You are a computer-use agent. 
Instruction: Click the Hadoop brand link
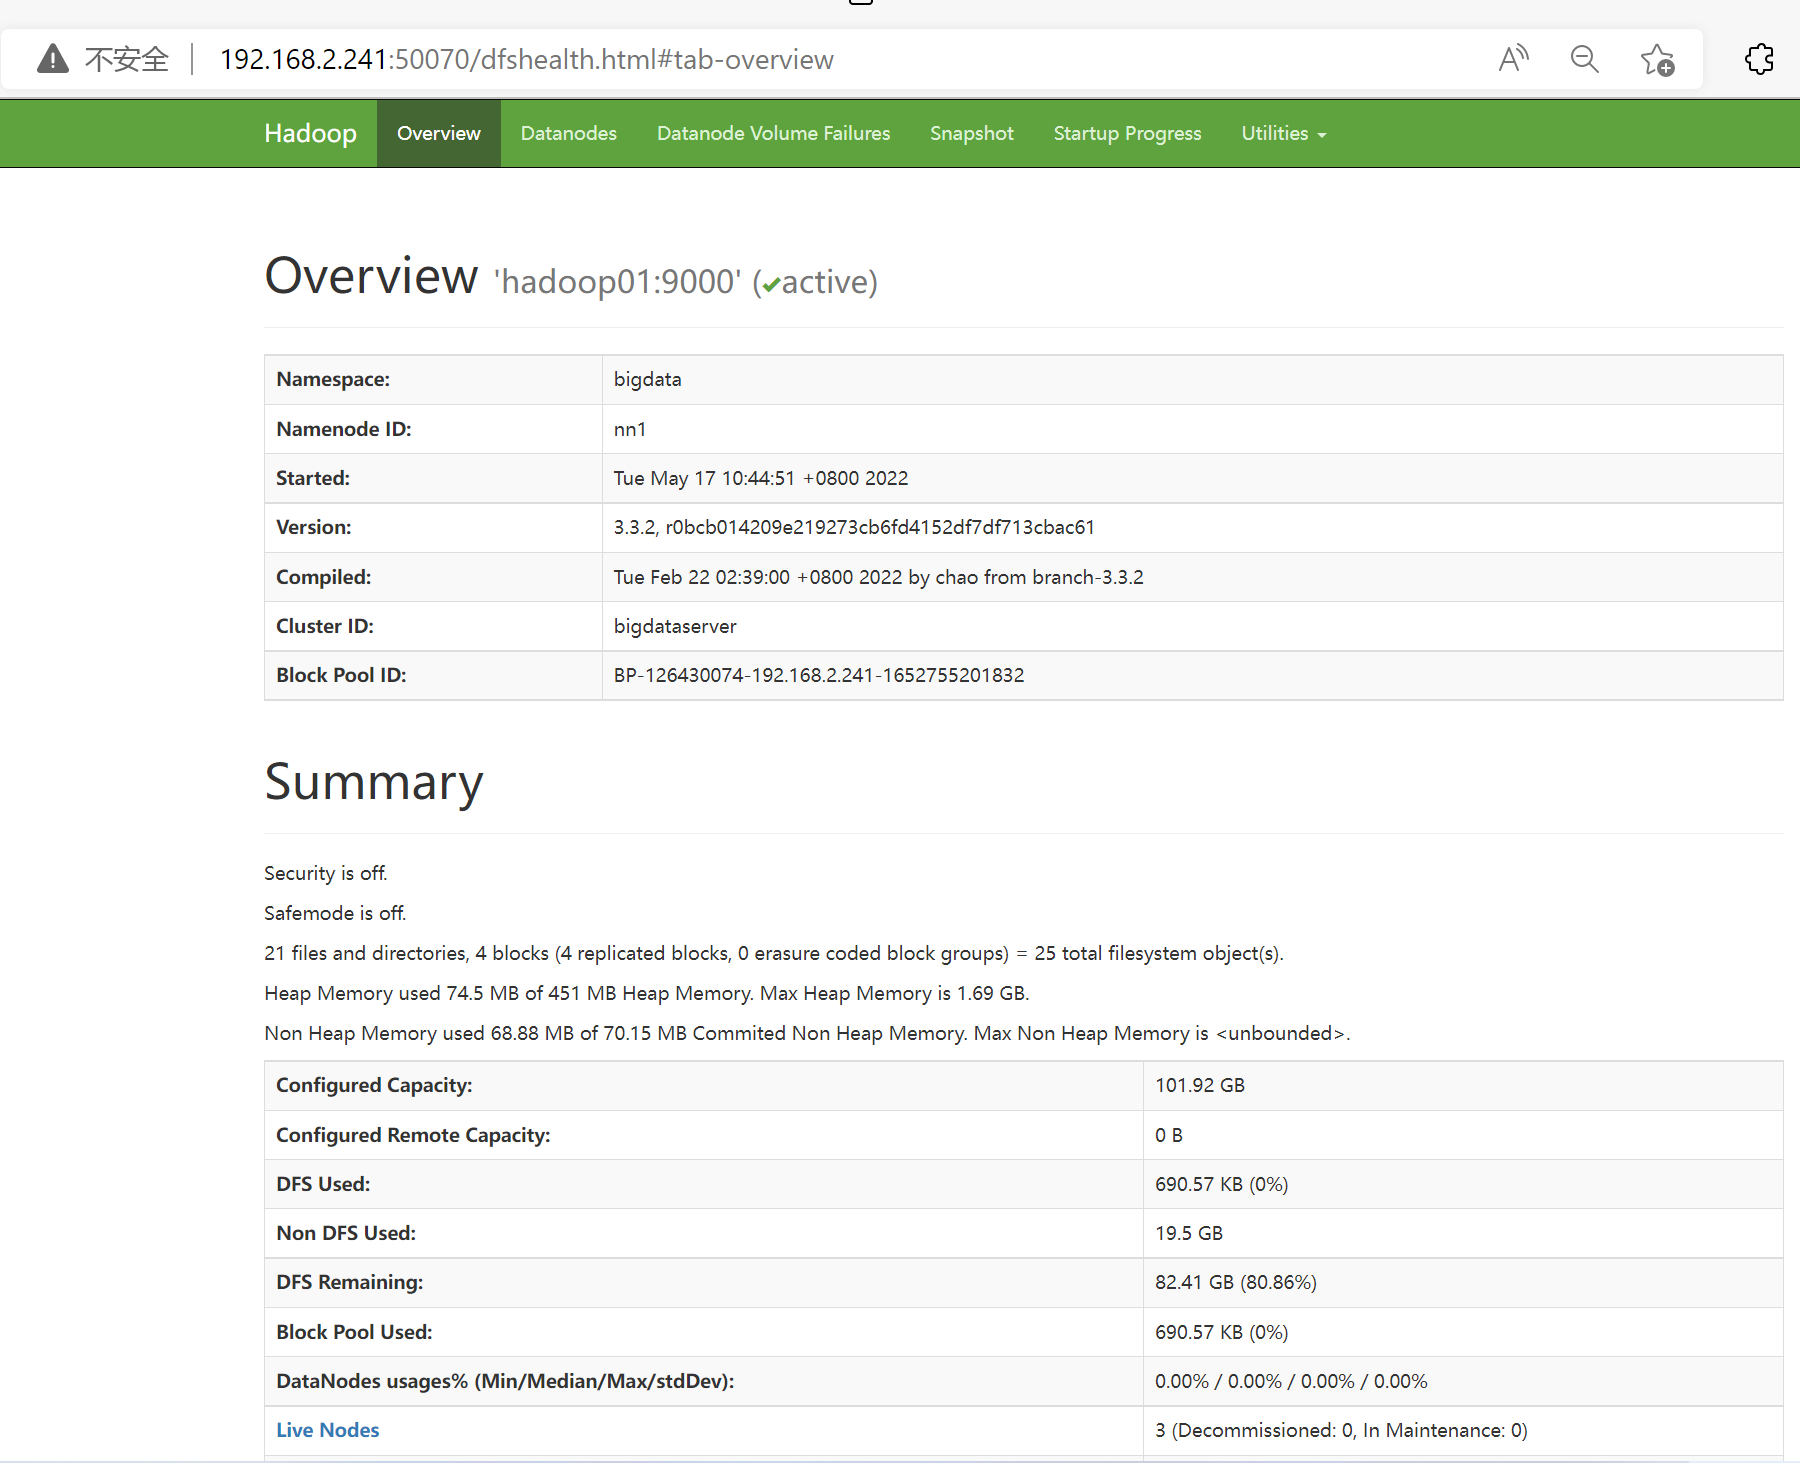[310, 134]
